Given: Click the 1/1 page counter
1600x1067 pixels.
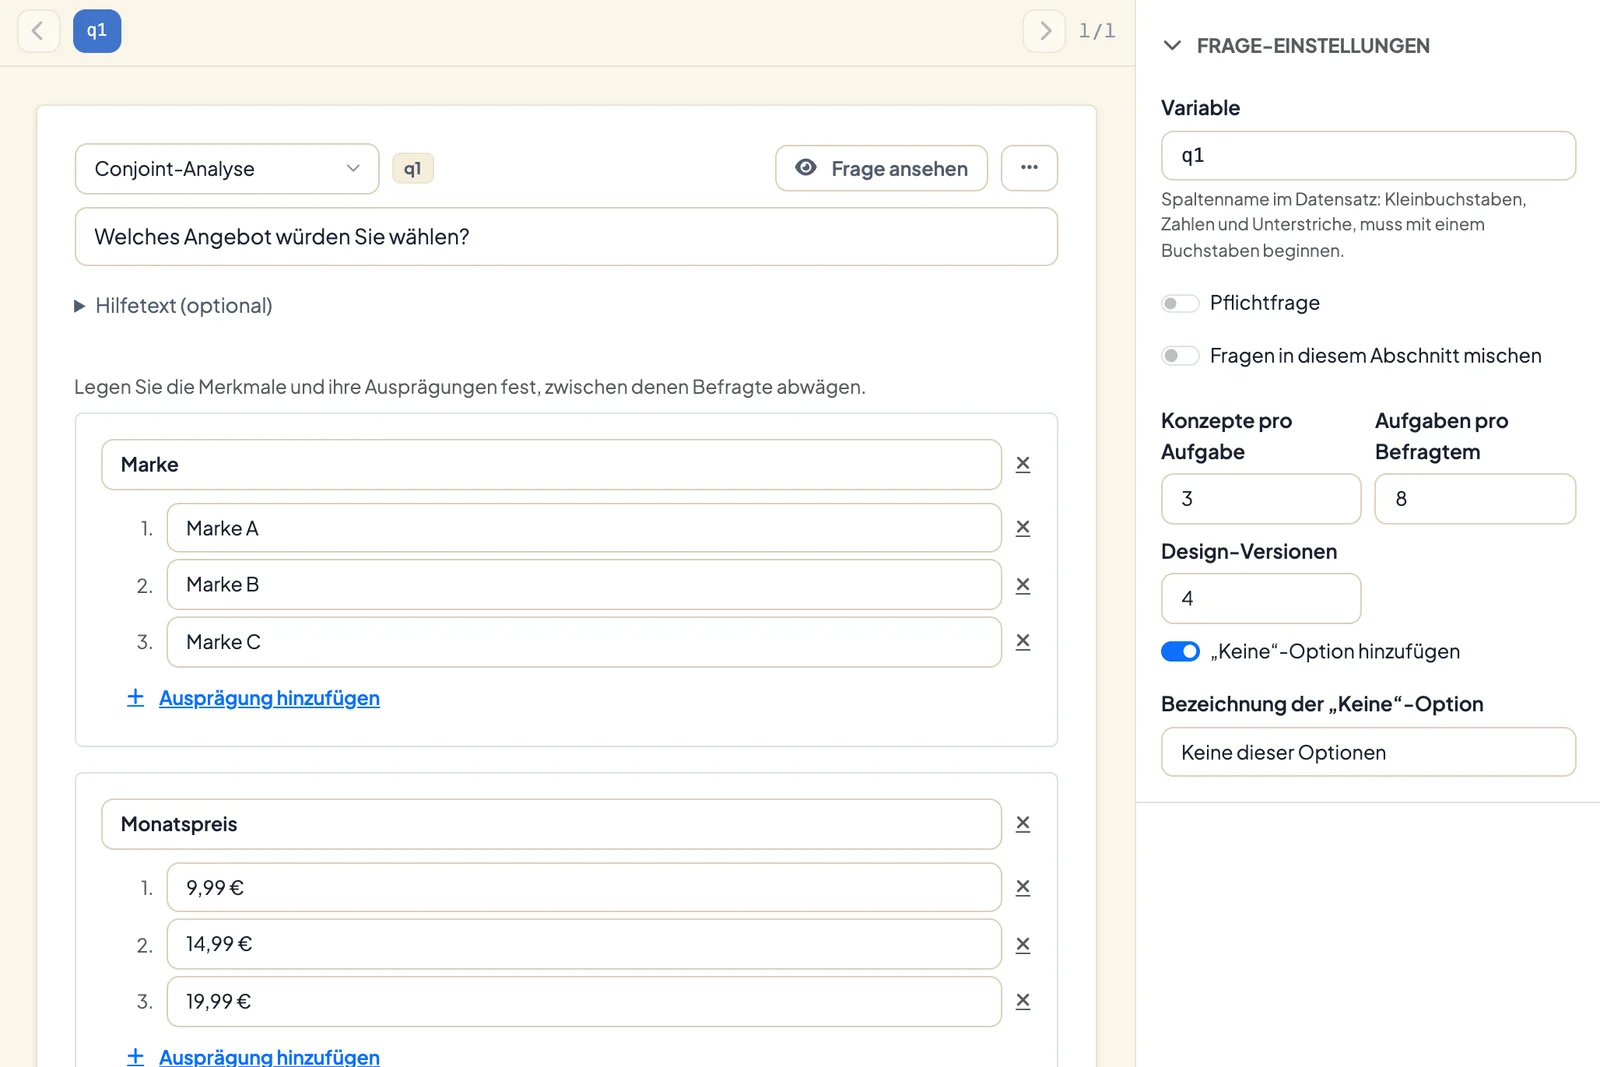Looking at the screenshot, I should tap(1097, 31).
